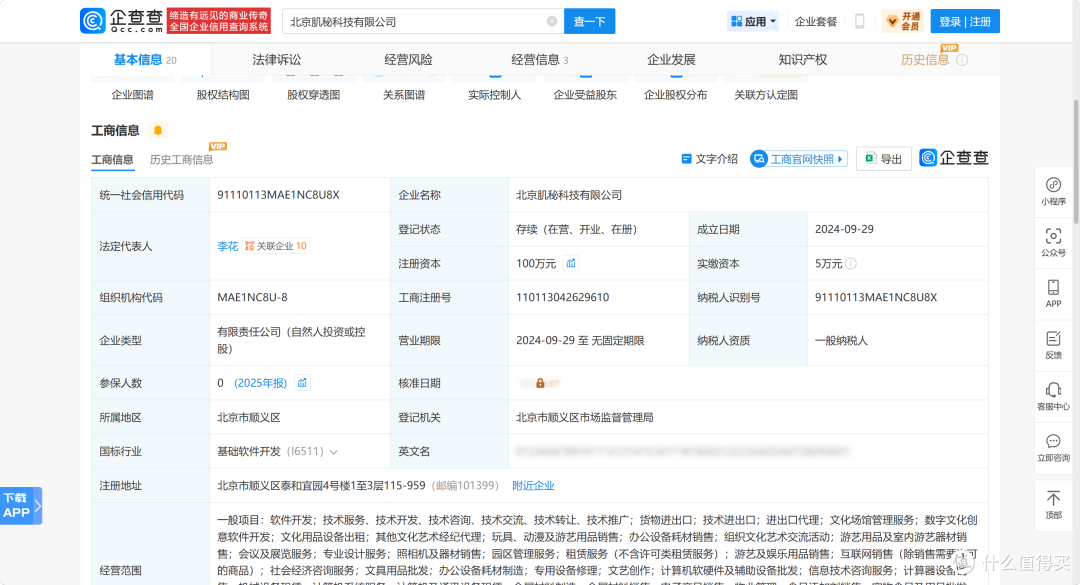
Task: Select the 工商信息 sub-tab
Action: [x=112, y=159]
